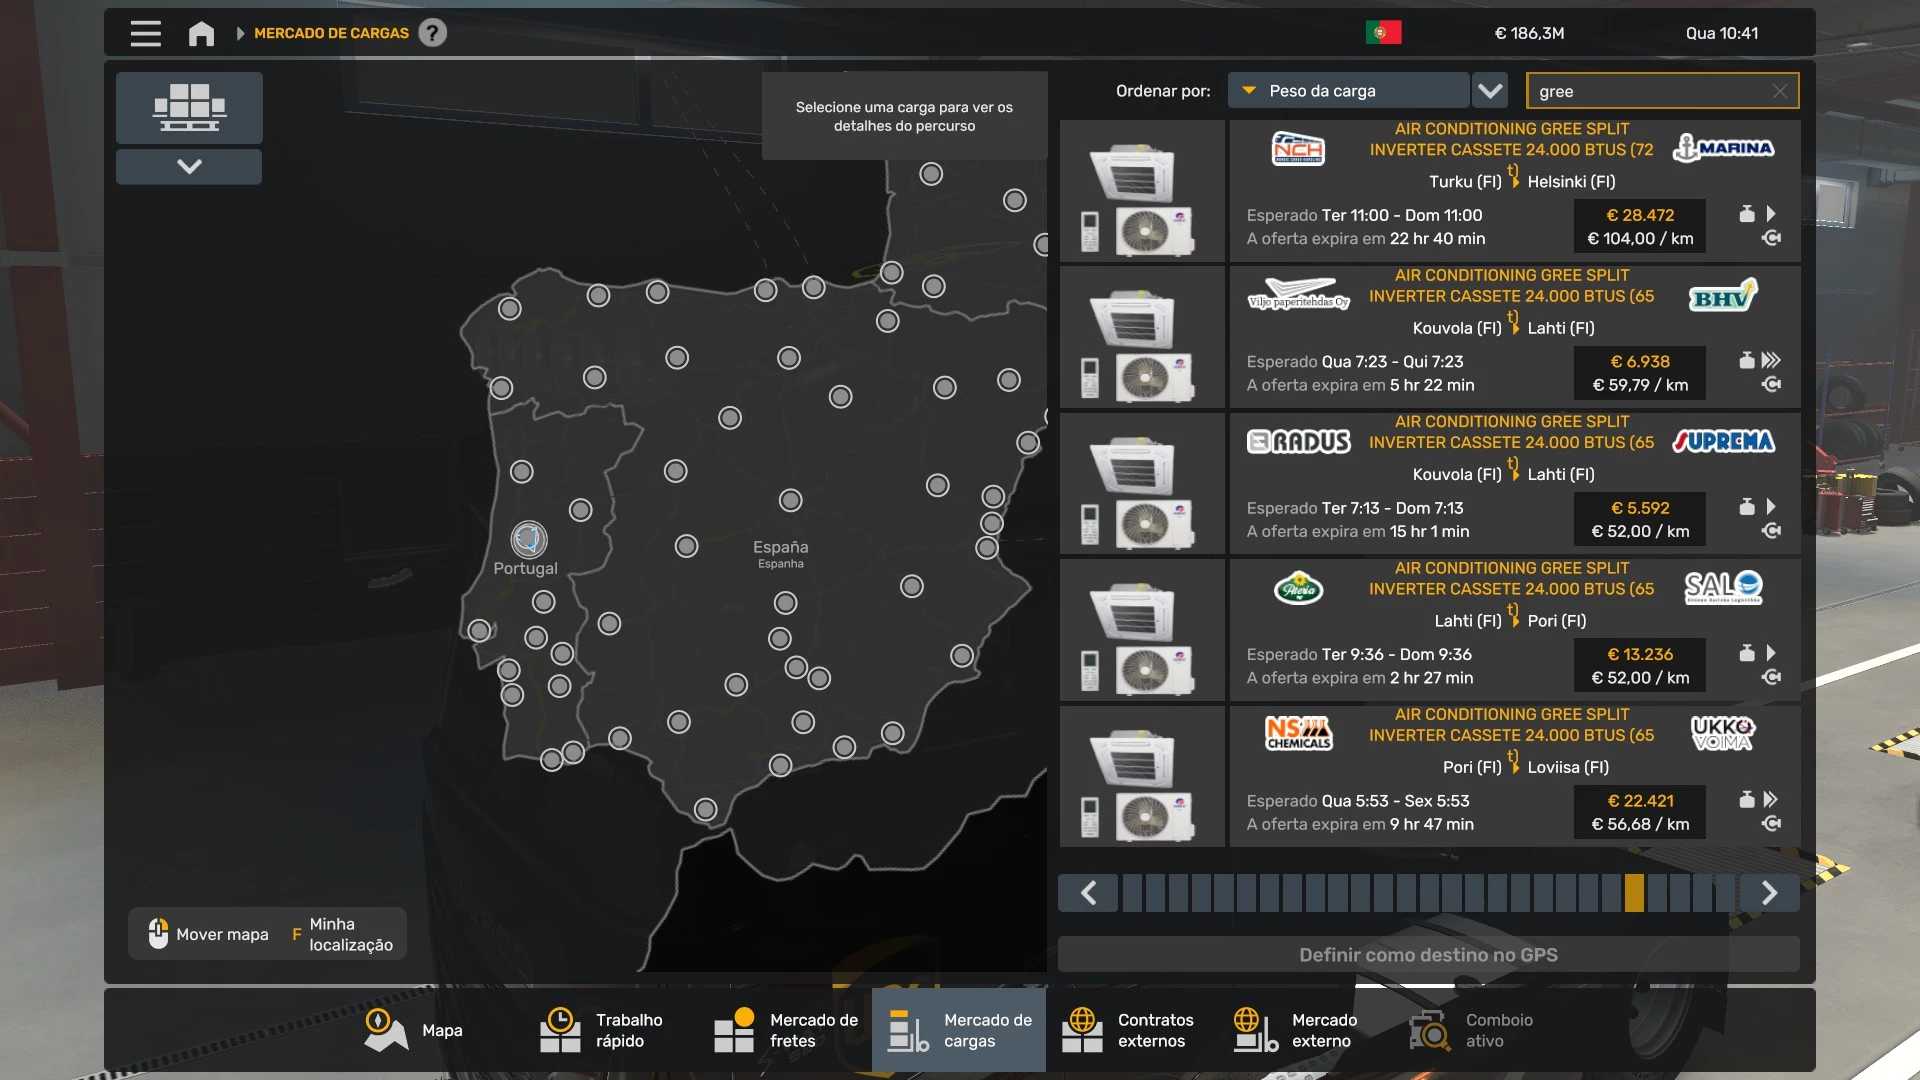Click the Trabalho rápido icon
The height and width of the screenshot is (1080, 1920).
coord(560,1030)
